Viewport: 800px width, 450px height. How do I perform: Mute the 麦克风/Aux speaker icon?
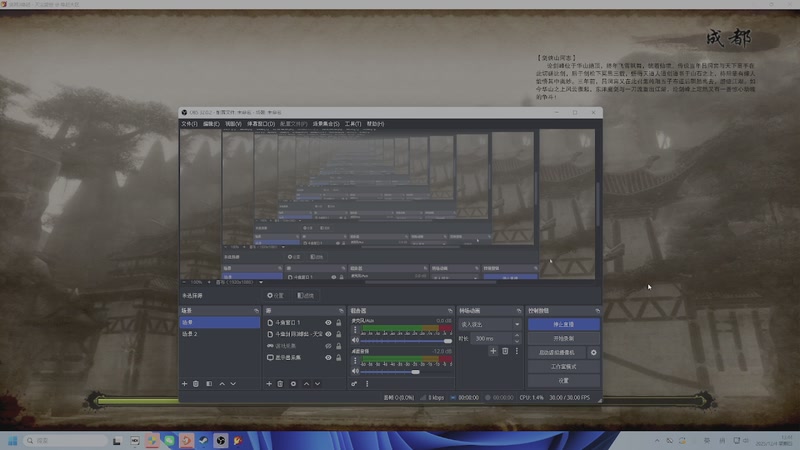[x=356, y=340]
